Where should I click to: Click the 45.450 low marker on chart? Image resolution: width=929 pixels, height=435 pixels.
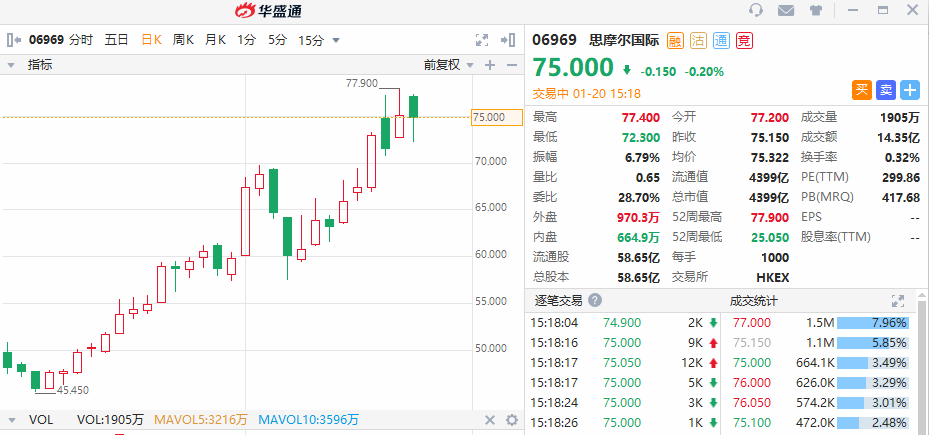(72, 390)
